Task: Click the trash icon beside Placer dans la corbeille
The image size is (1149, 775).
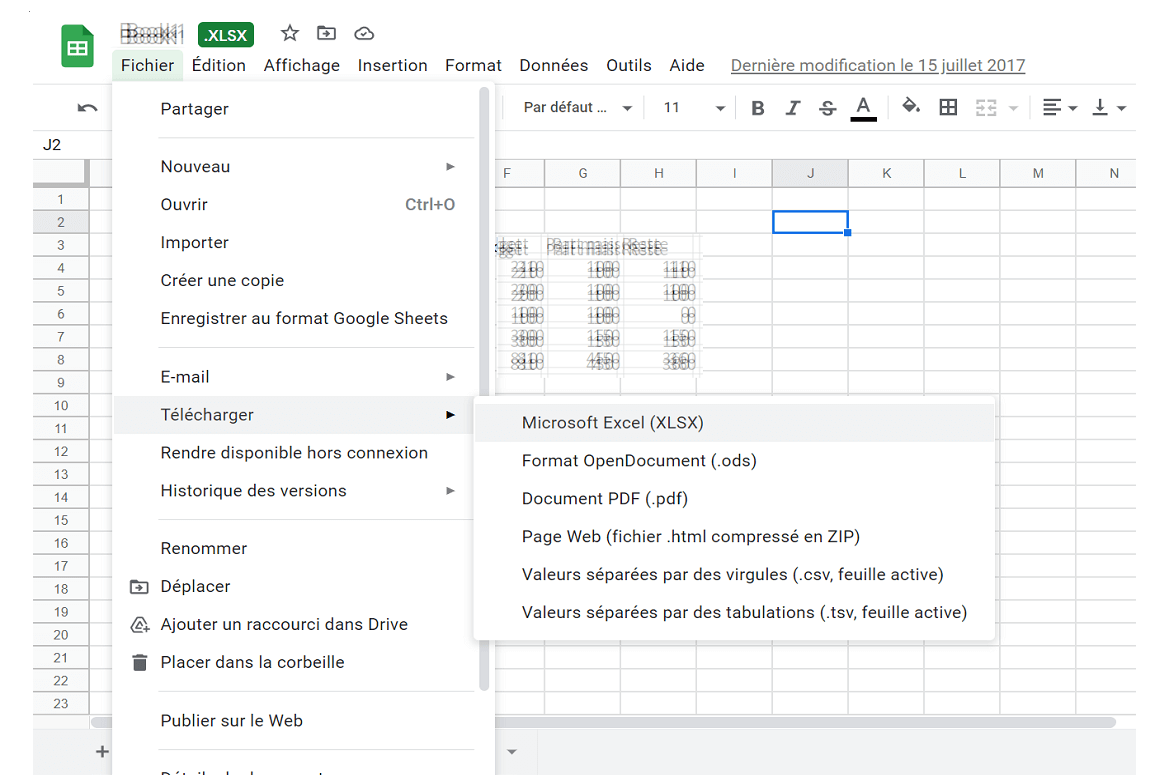Action: point(139,662)
